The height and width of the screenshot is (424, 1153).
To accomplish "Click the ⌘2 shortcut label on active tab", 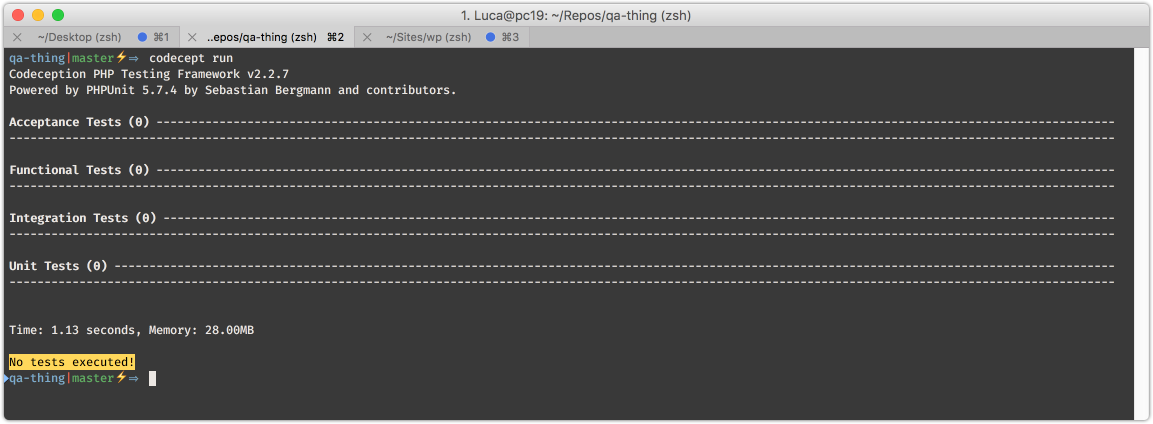I will [335, 37].
